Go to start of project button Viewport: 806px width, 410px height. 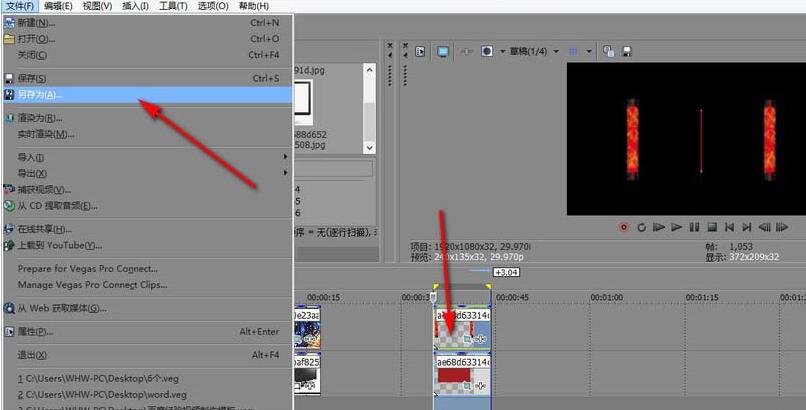(x=729, y=227)
